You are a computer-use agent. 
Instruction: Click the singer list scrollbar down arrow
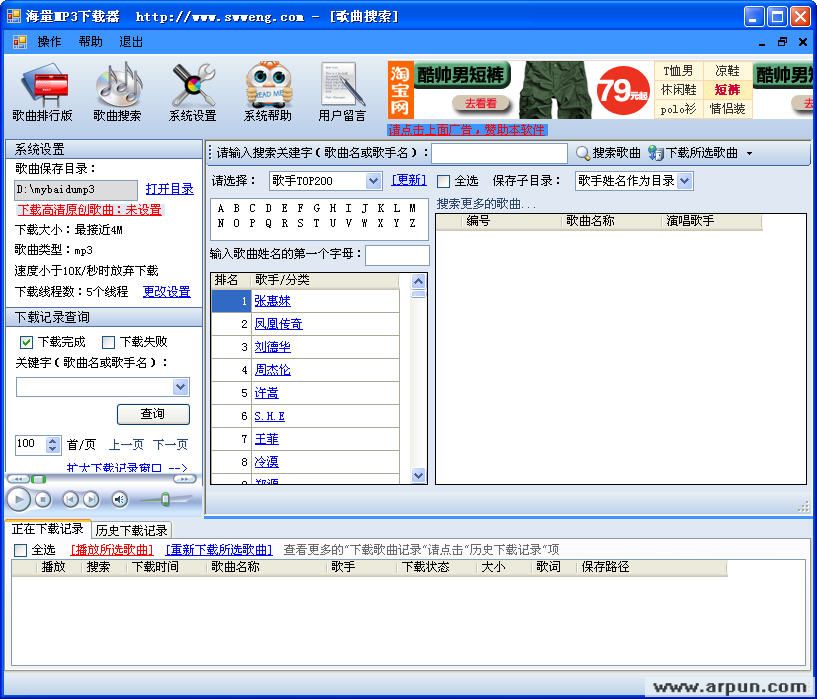pos(418,475)
